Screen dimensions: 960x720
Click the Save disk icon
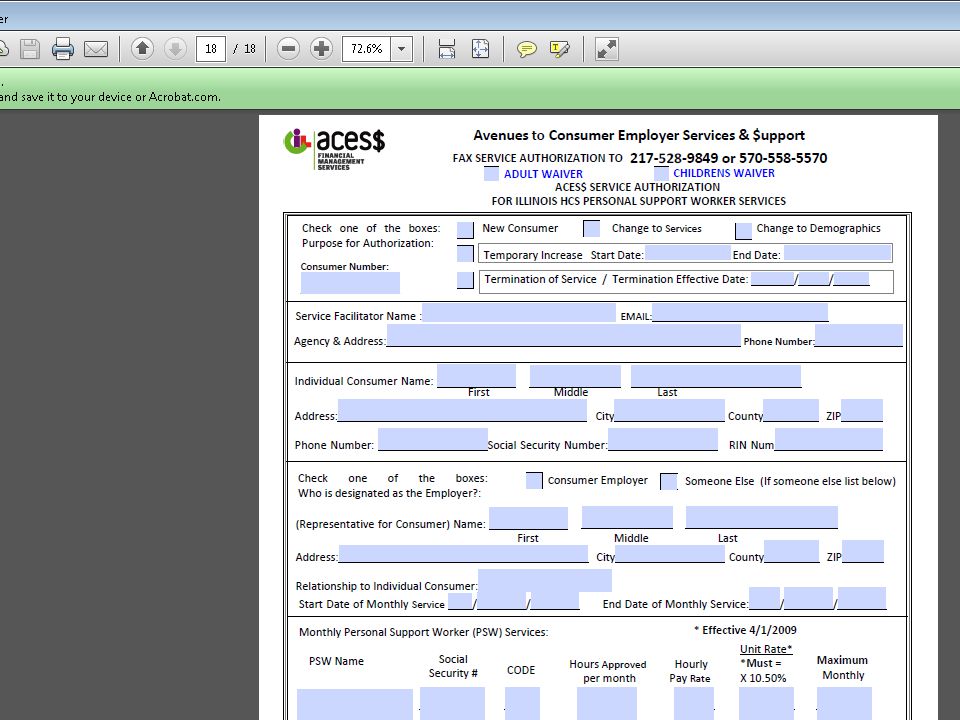pos(29,49)
